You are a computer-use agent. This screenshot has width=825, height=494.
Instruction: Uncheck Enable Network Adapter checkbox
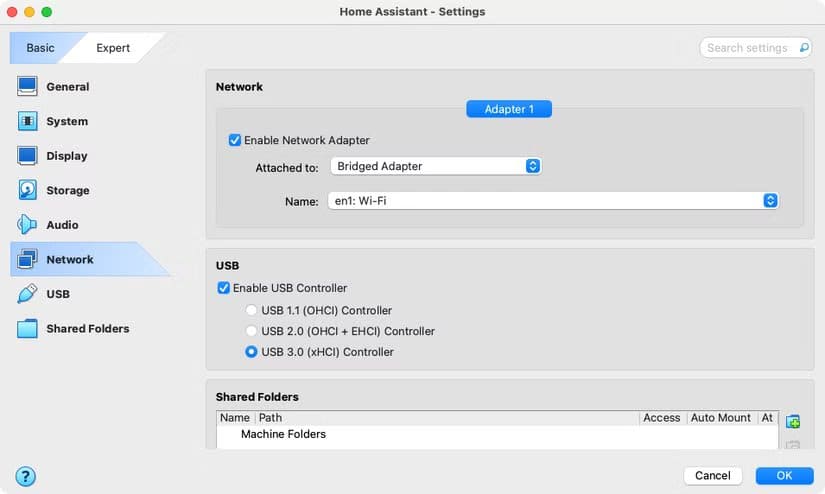point(235,141)
